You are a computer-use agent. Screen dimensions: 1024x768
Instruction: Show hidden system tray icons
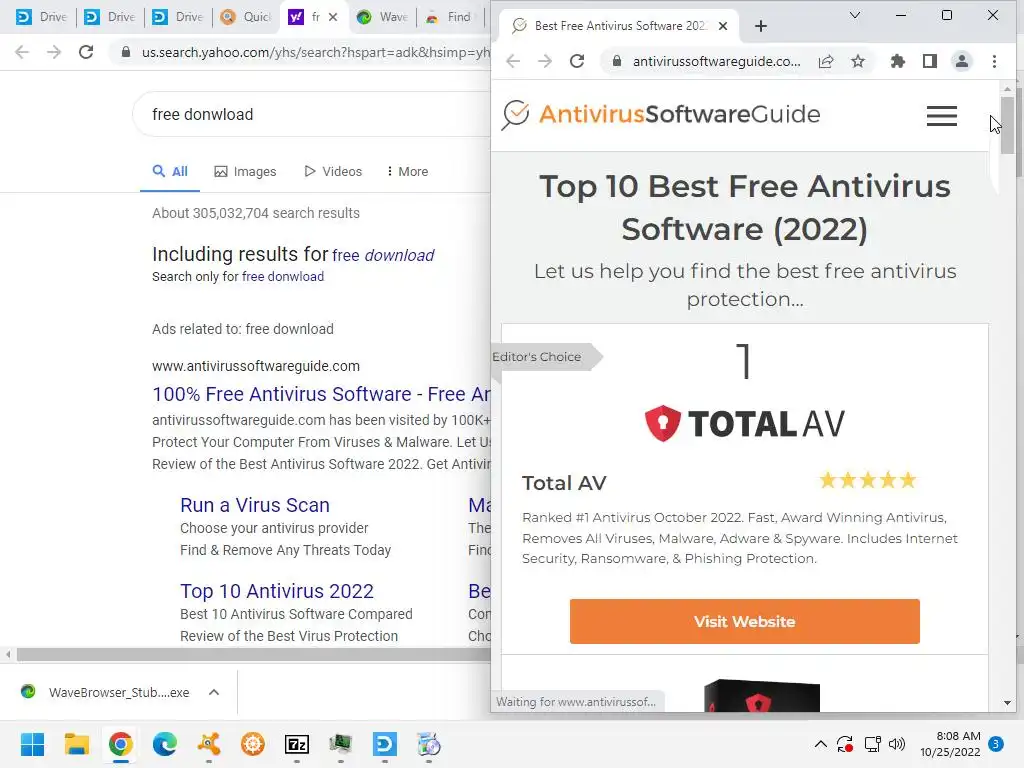coord(820,744)
